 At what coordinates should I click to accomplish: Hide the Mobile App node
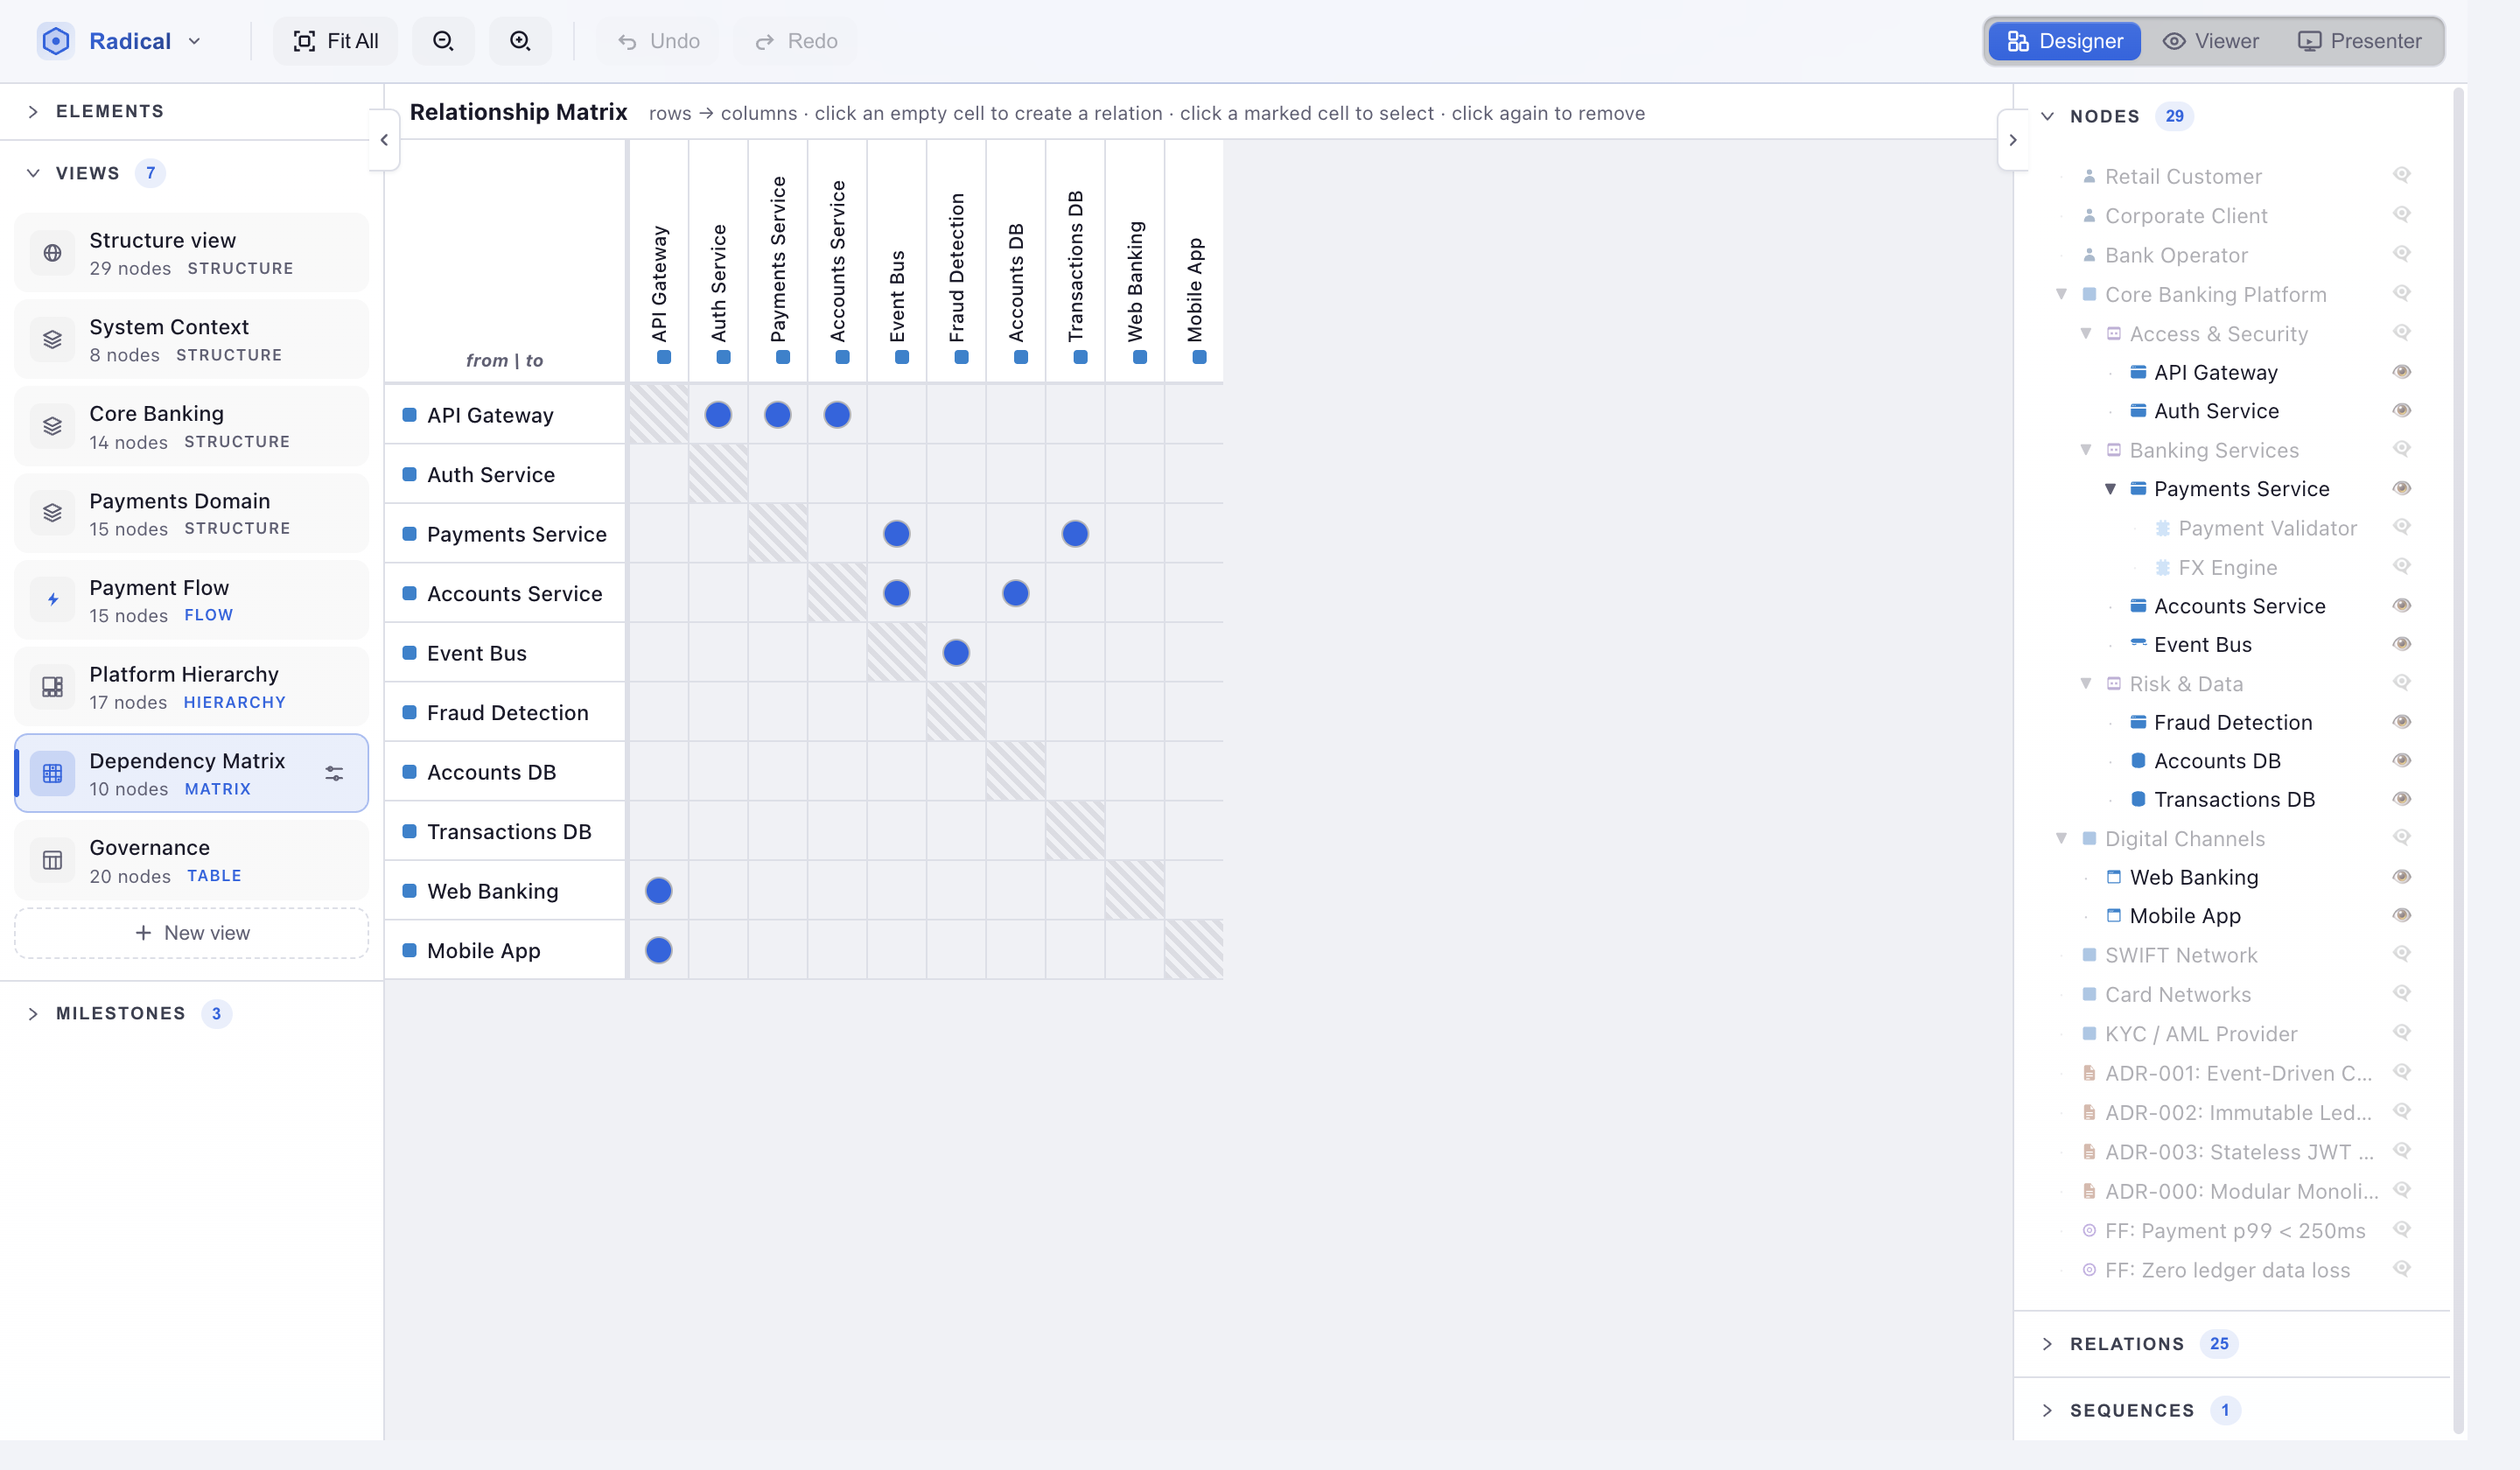pos(2402,916)
